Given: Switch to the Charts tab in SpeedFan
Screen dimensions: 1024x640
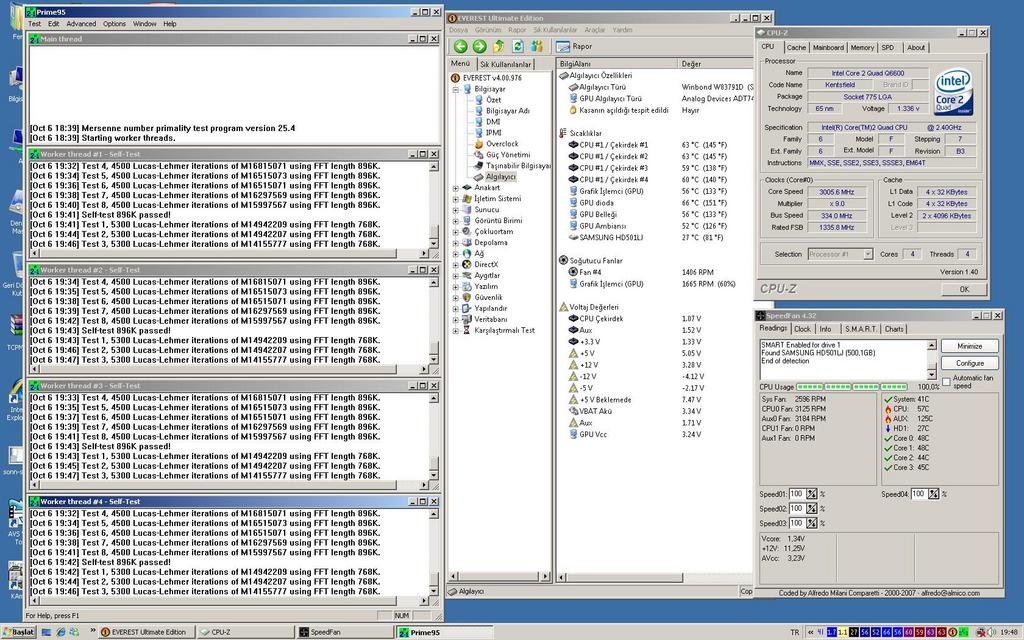Looking at the screenshot, I should (x=894, y=329).
